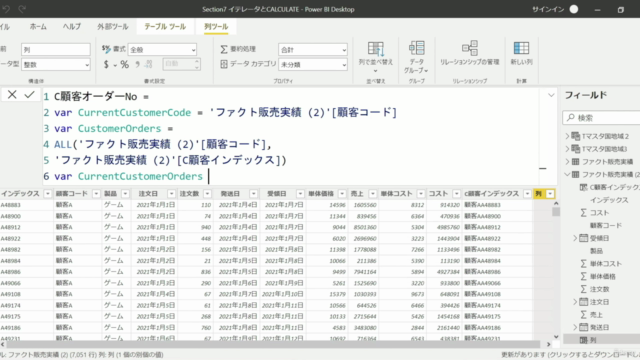Open the currency format dropdown arrow
The width and height of the screenshot is (640, 360).
116,65
